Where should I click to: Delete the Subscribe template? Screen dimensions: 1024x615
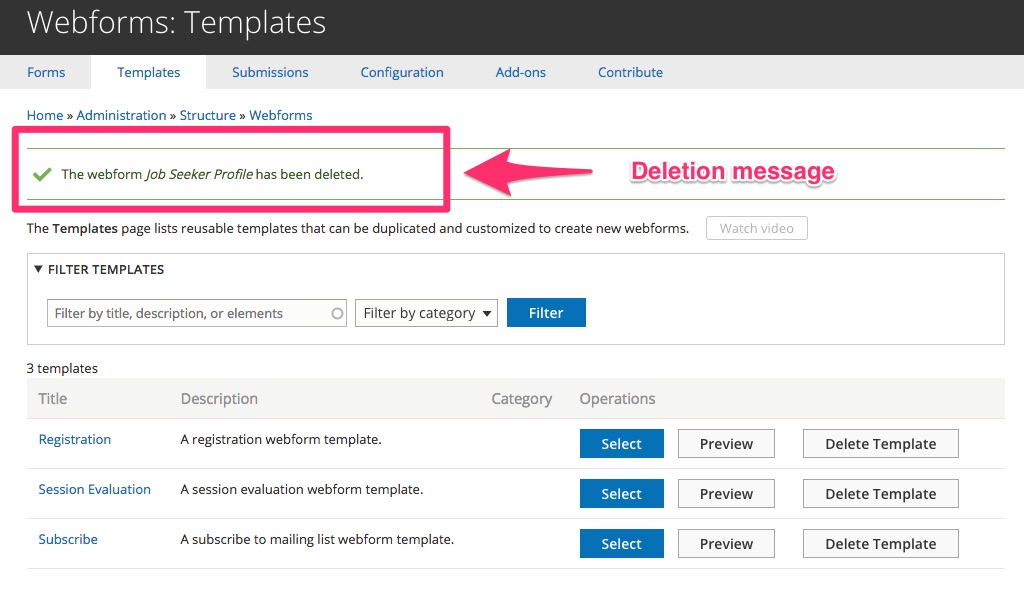[x=880, y=544]
